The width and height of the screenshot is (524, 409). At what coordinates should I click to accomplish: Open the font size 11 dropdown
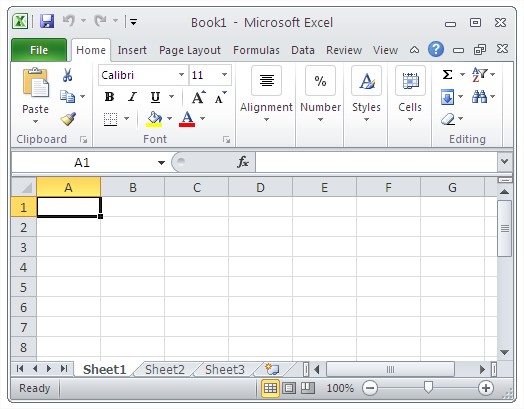224,75
